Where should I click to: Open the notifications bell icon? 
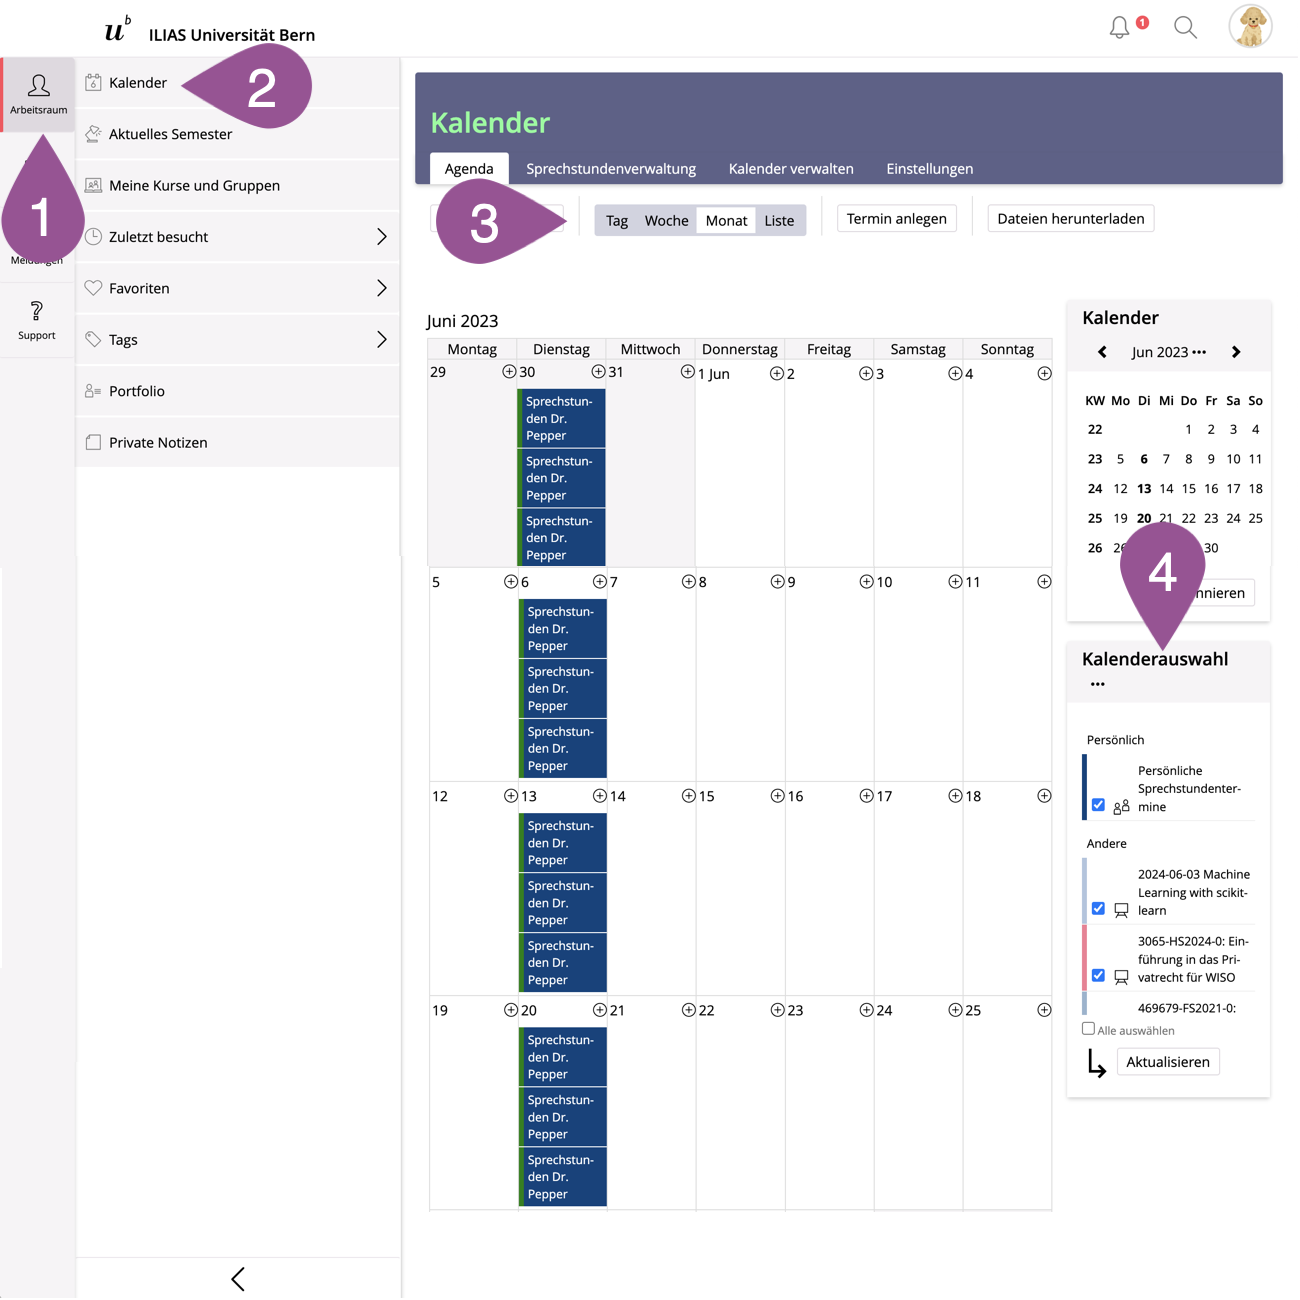(x=1120, y=28)
